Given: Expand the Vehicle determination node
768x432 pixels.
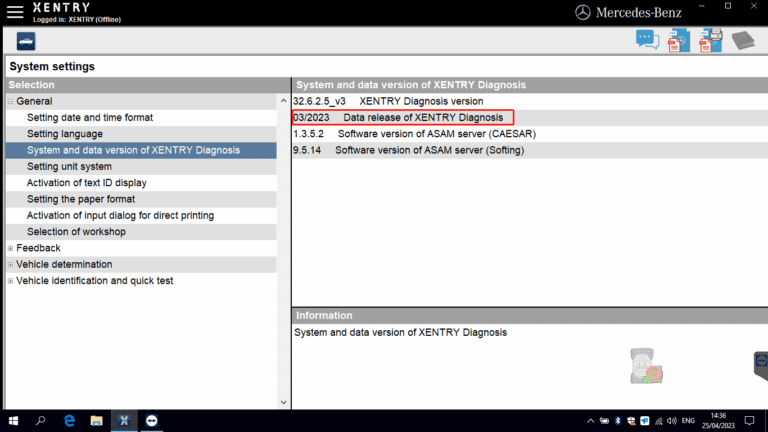Looking at the screenshot, I should click(10, 264).
